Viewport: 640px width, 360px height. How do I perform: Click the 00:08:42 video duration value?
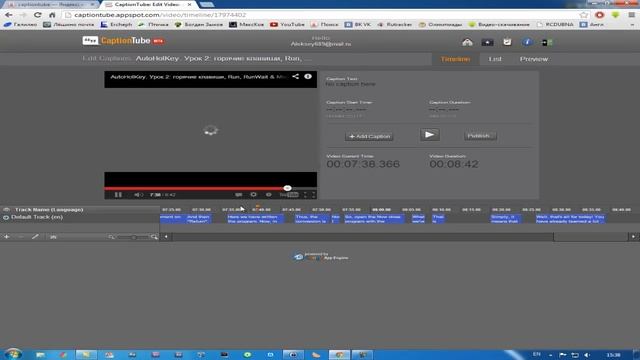[453, 164]
